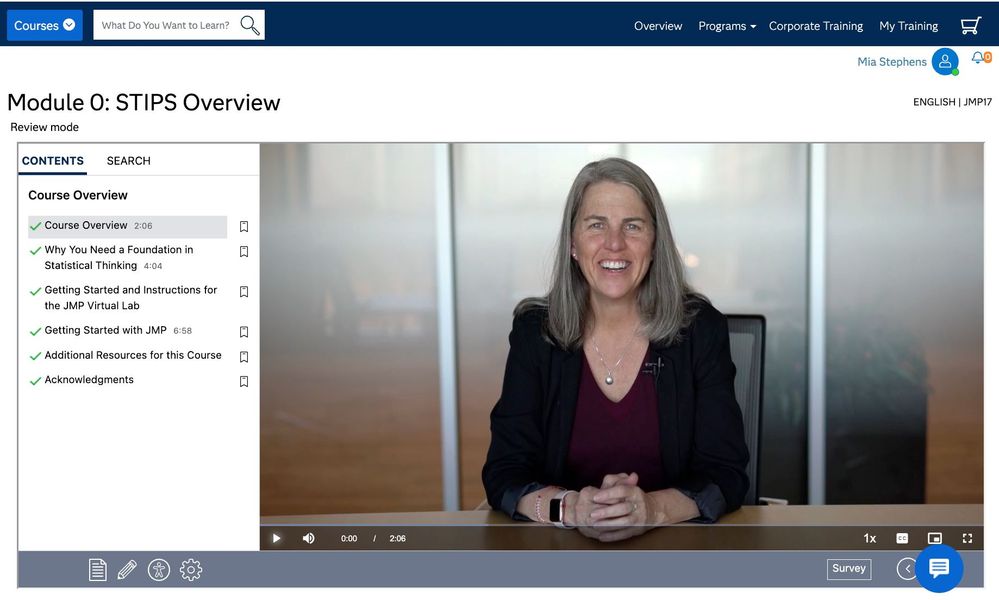Change the 1x playback speed
Image resolution: width=999 pixels, height=600 pixels.
click(870, 538)
